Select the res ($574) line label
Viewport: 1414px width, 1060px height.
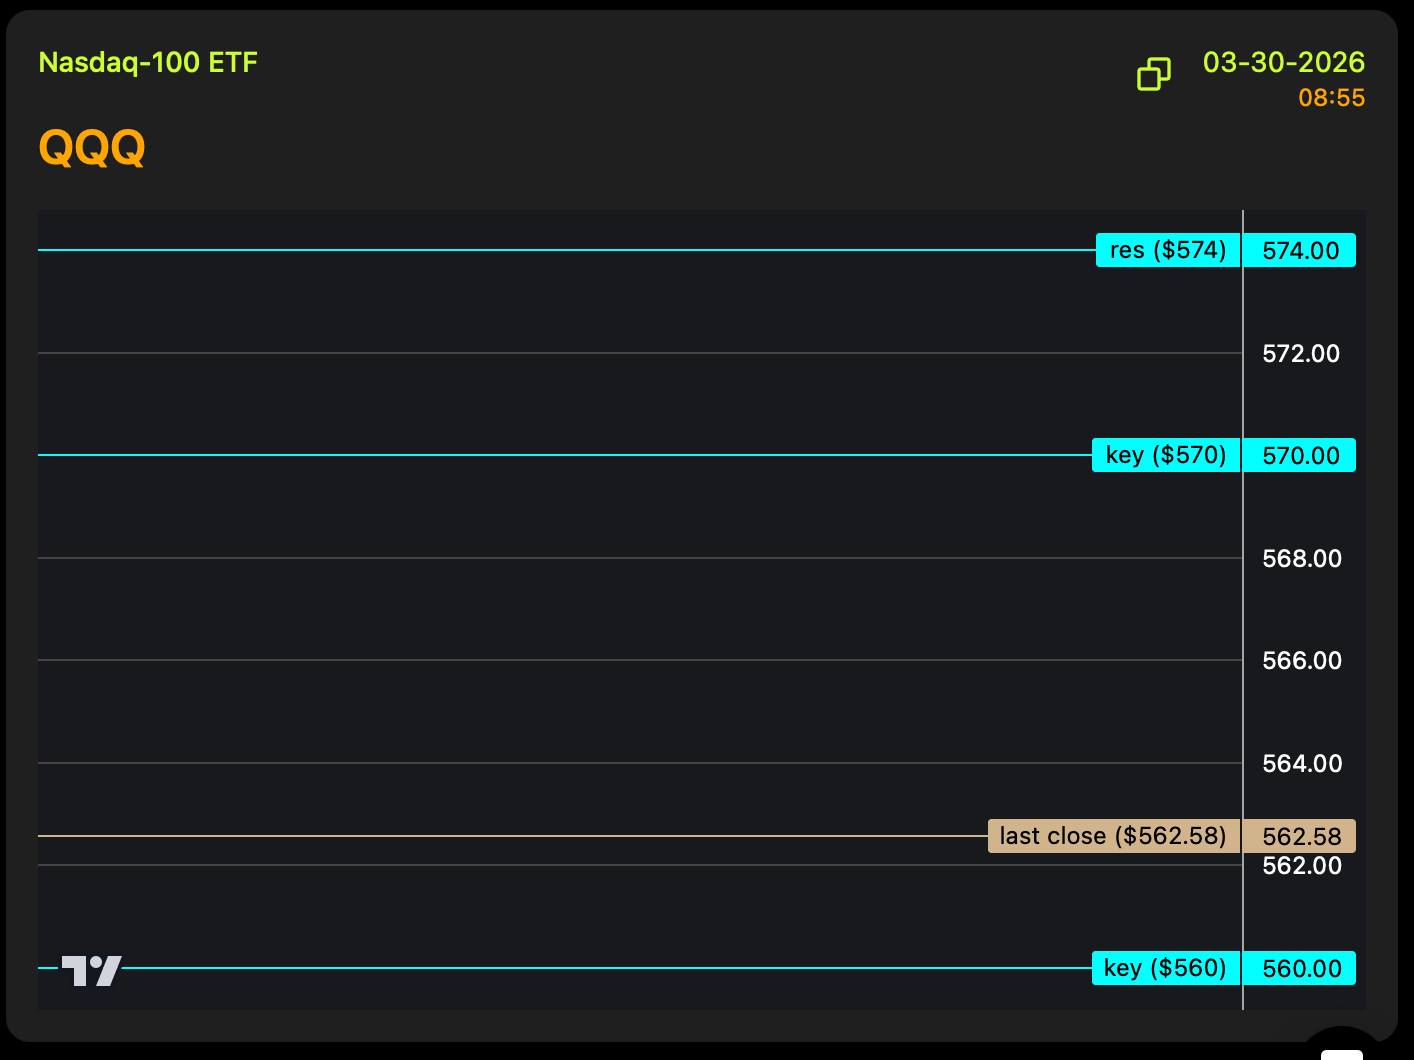pos(1167,250)
